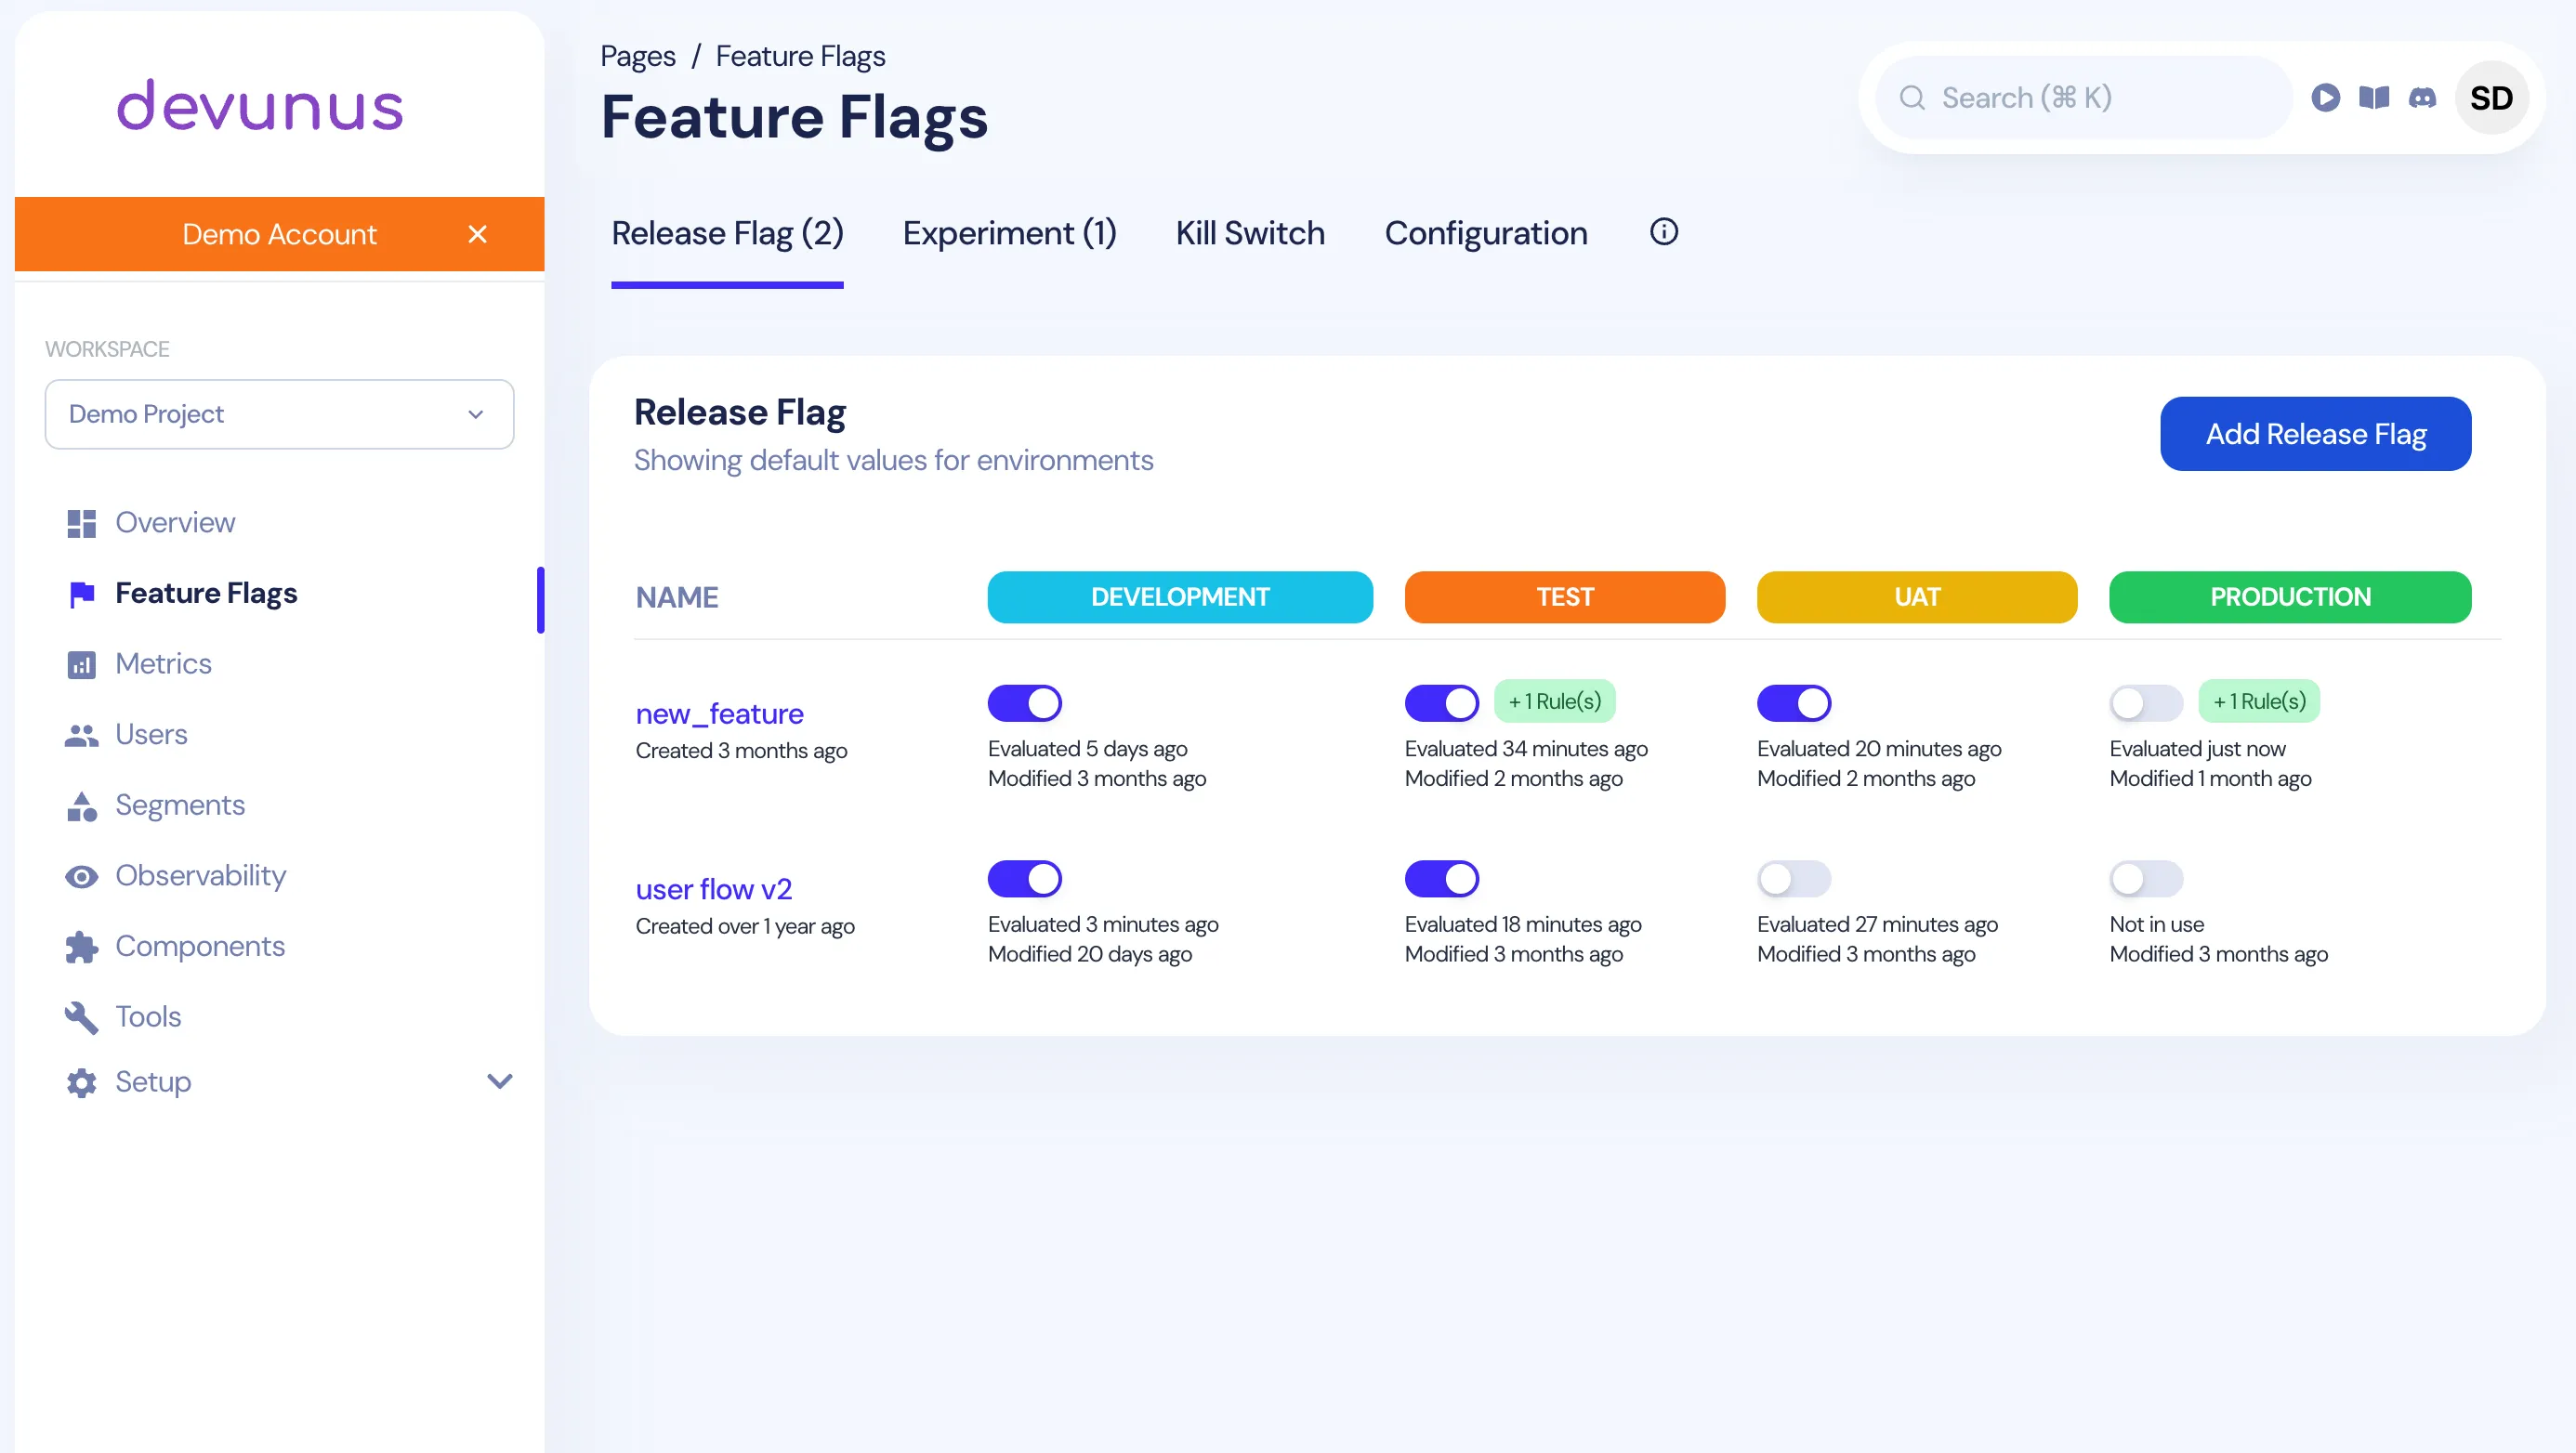The height and width of the screenshot is (1453, 2576).
Task: Open the Discord icon in the top bar
Action: coord(2422,97)
